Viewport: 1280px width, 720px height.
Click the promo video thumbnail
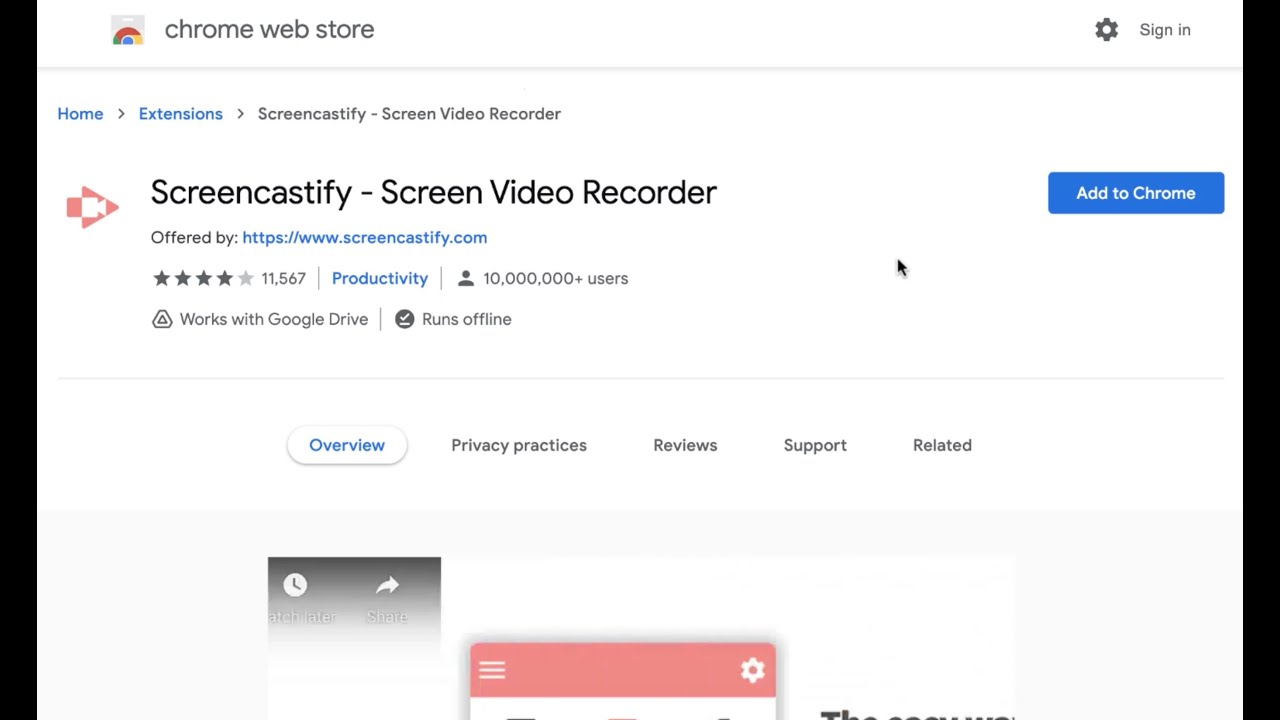(x=641, y=638)
